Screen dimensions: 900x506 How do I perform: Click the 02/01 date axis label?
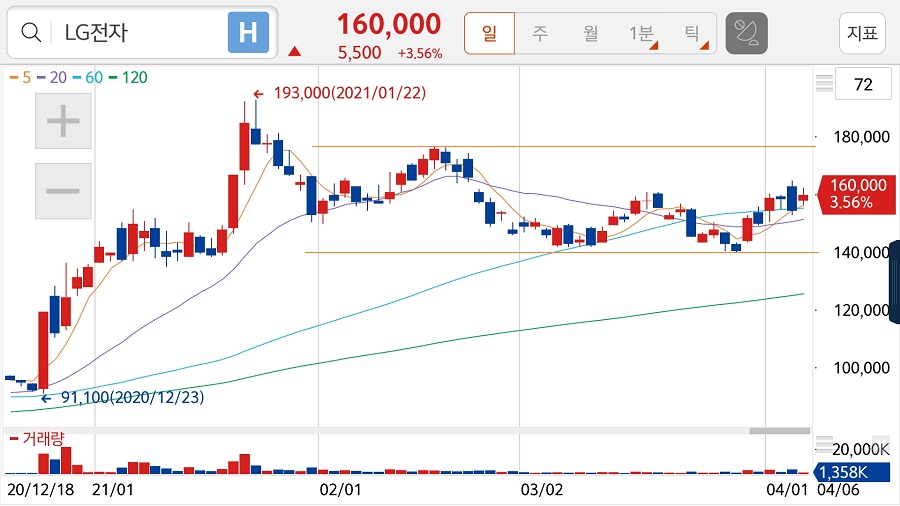[340, 489]
